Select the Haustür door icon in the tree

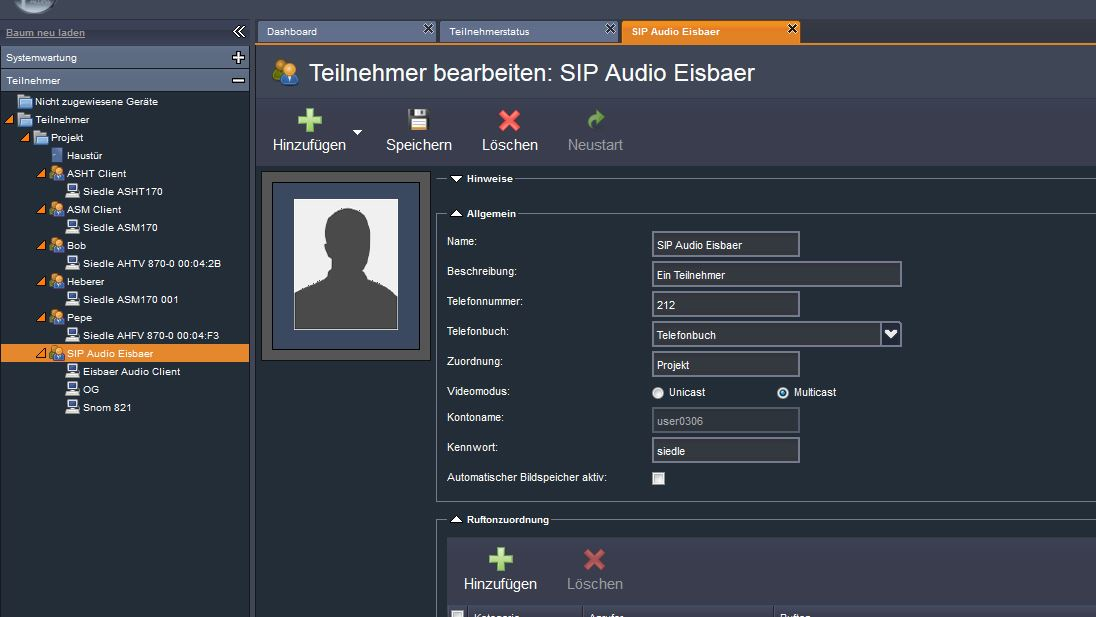tap(57, 155)
